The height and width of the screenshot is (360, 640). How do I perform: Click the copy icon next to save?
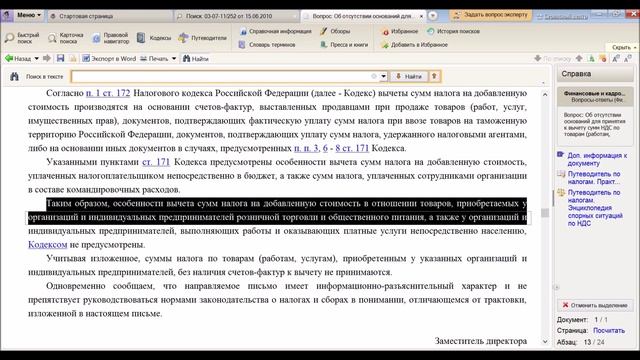73,59
